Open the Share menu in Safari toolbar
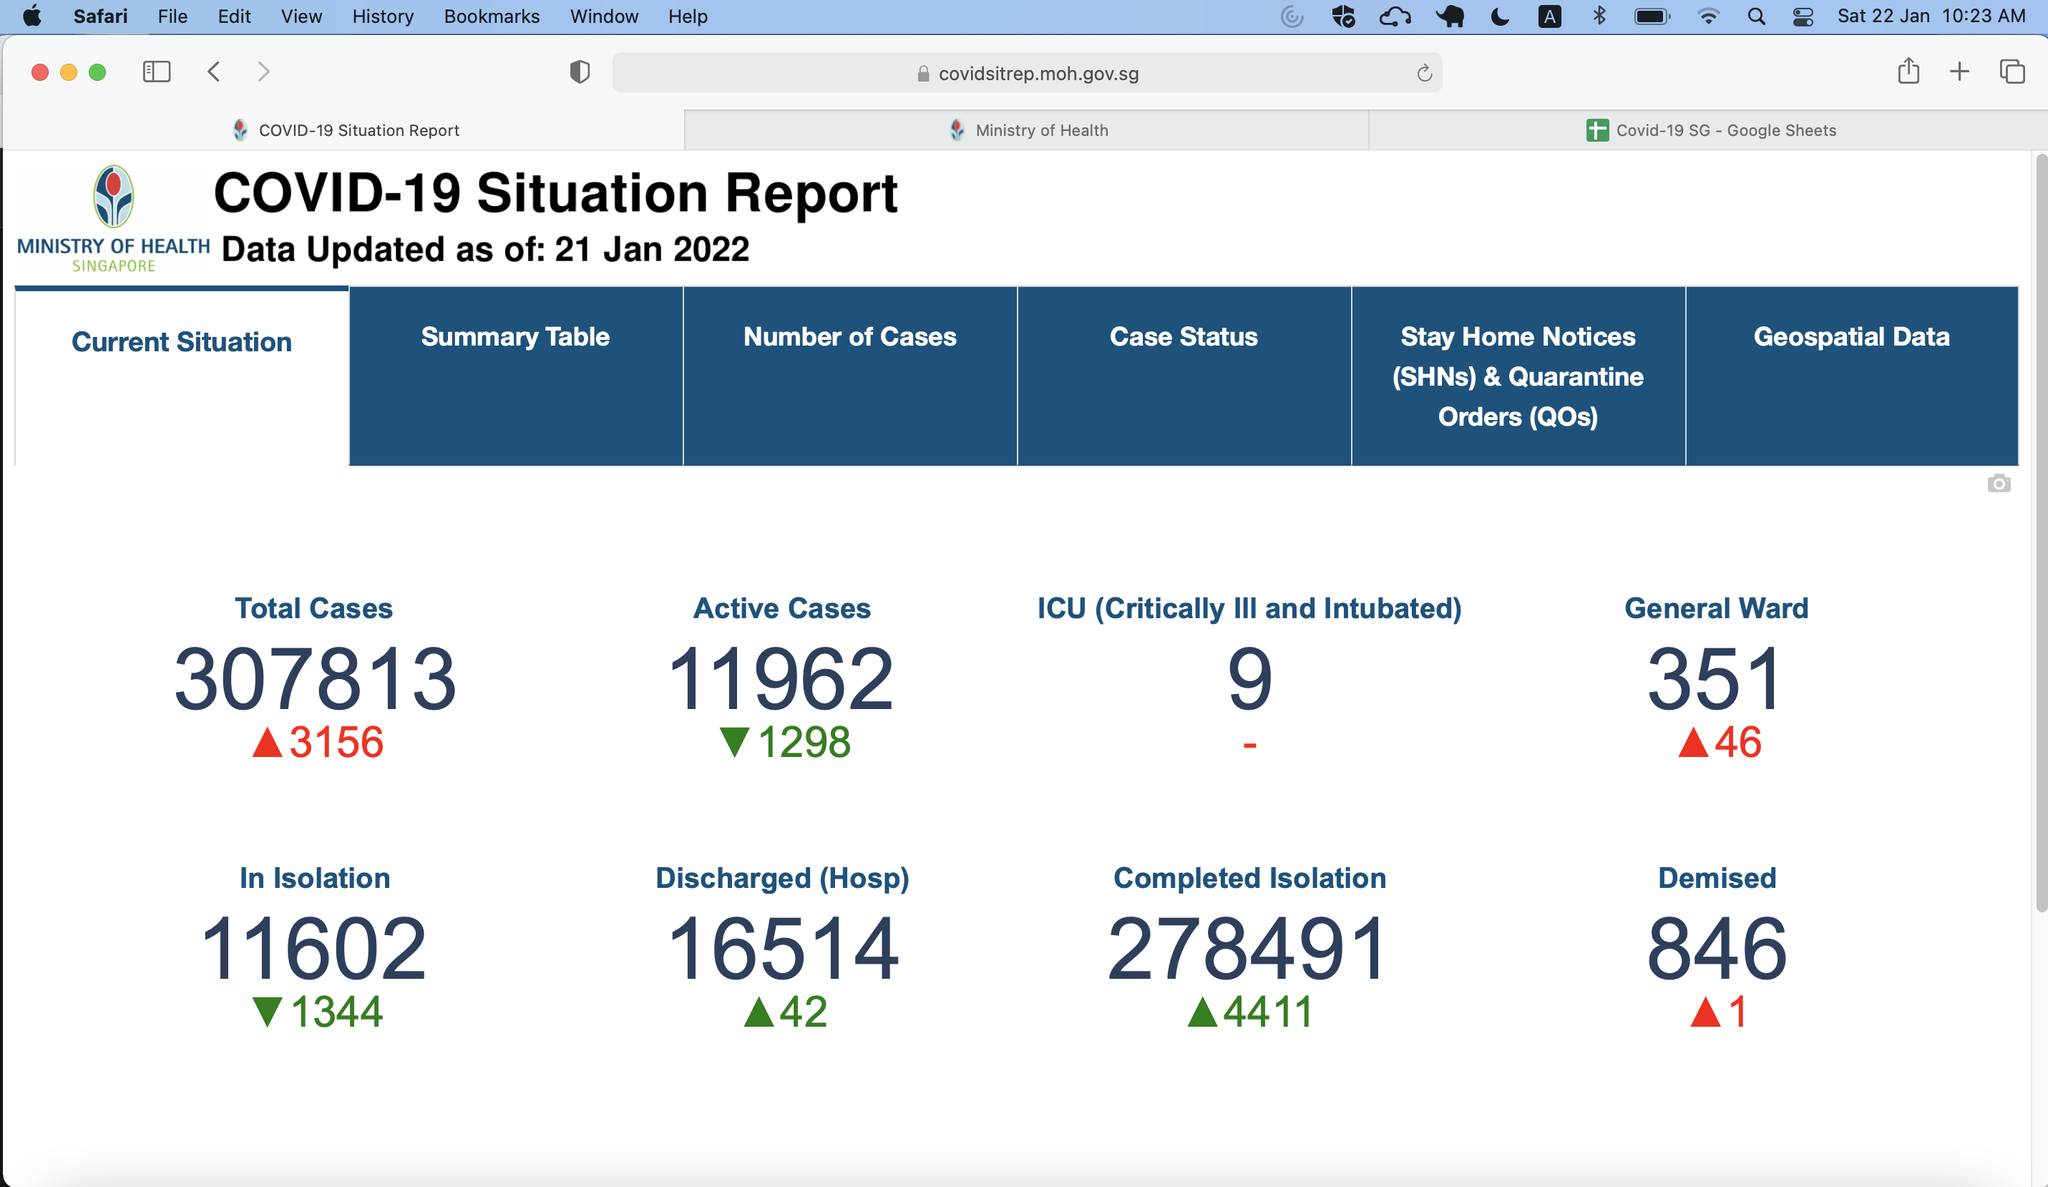Image resolution: width=2048 pixels, height=1187 pixels. pyautogui.click(x=1909, y=71)
